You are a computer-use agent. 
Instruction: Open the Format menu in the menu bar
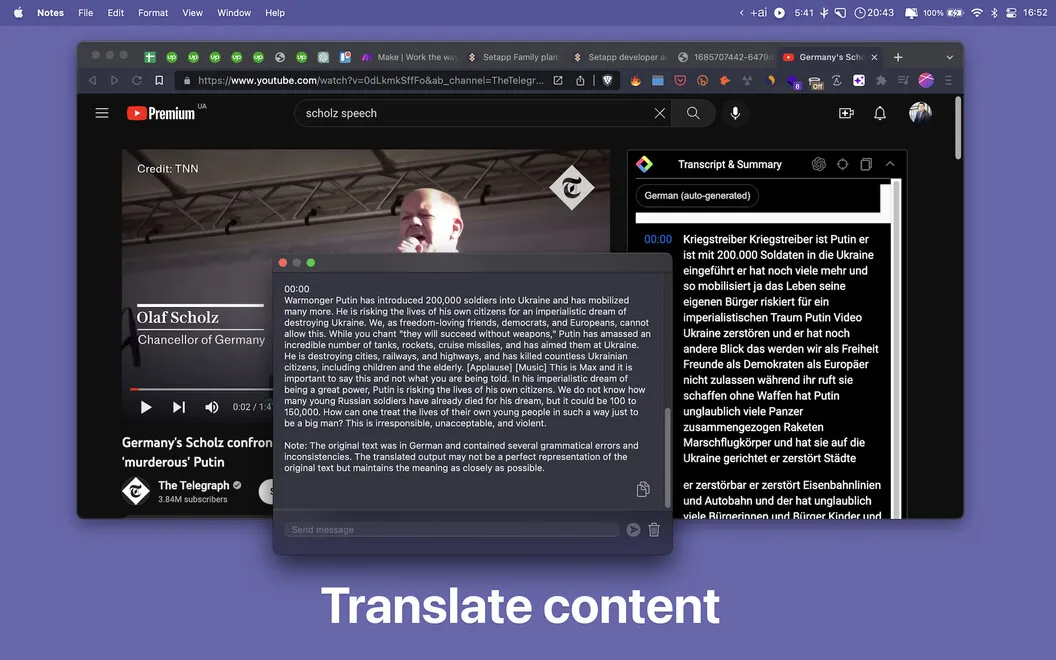153,13
